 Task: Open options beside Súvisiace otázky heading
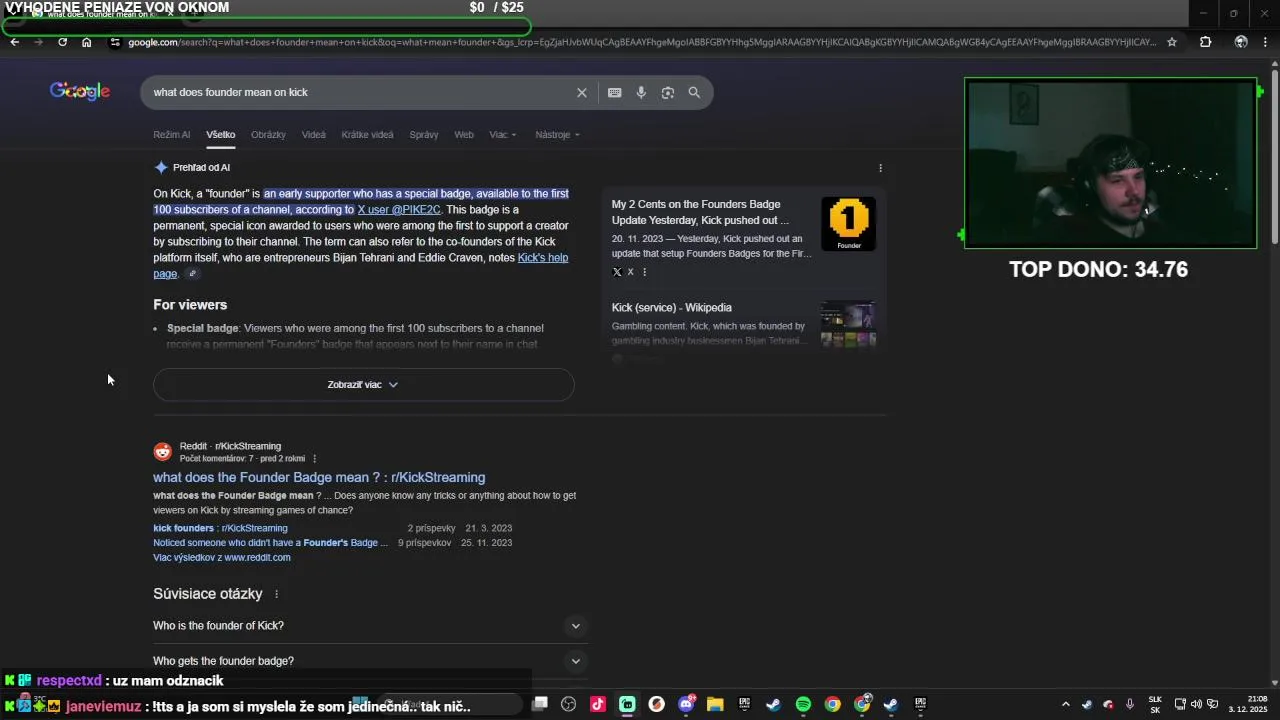pos(276,594)
